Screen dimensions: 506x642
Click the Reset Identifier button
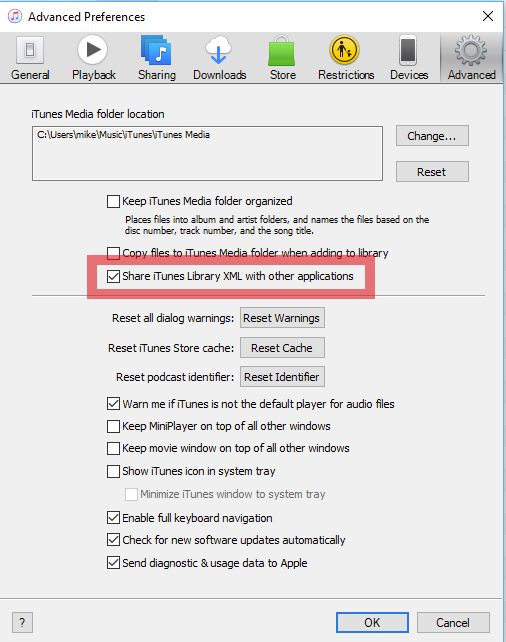(x=282, y=377)
